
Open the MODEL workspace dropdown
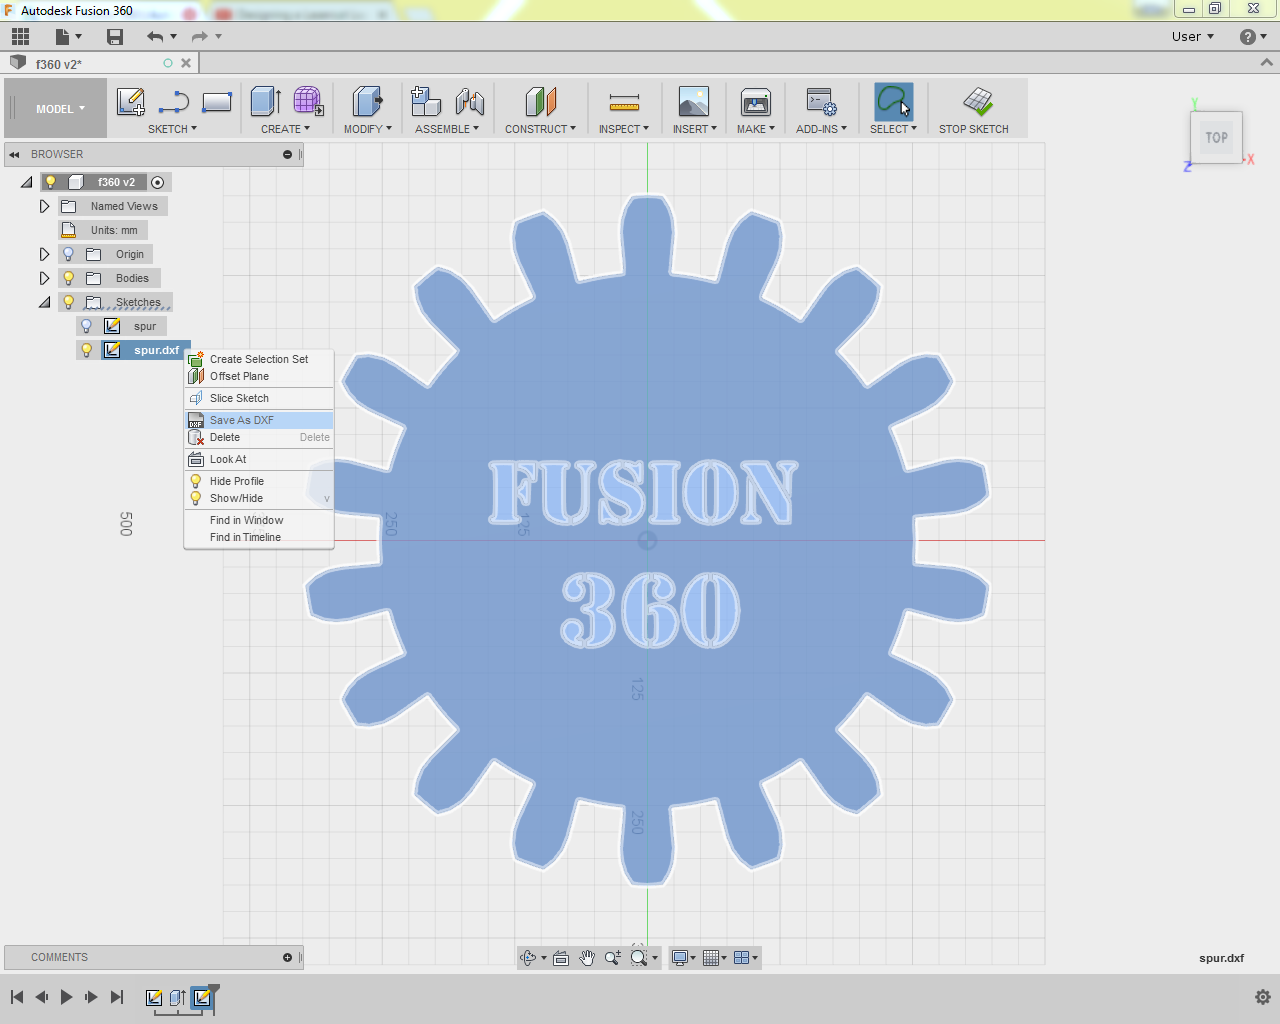[x=60, y=109]
